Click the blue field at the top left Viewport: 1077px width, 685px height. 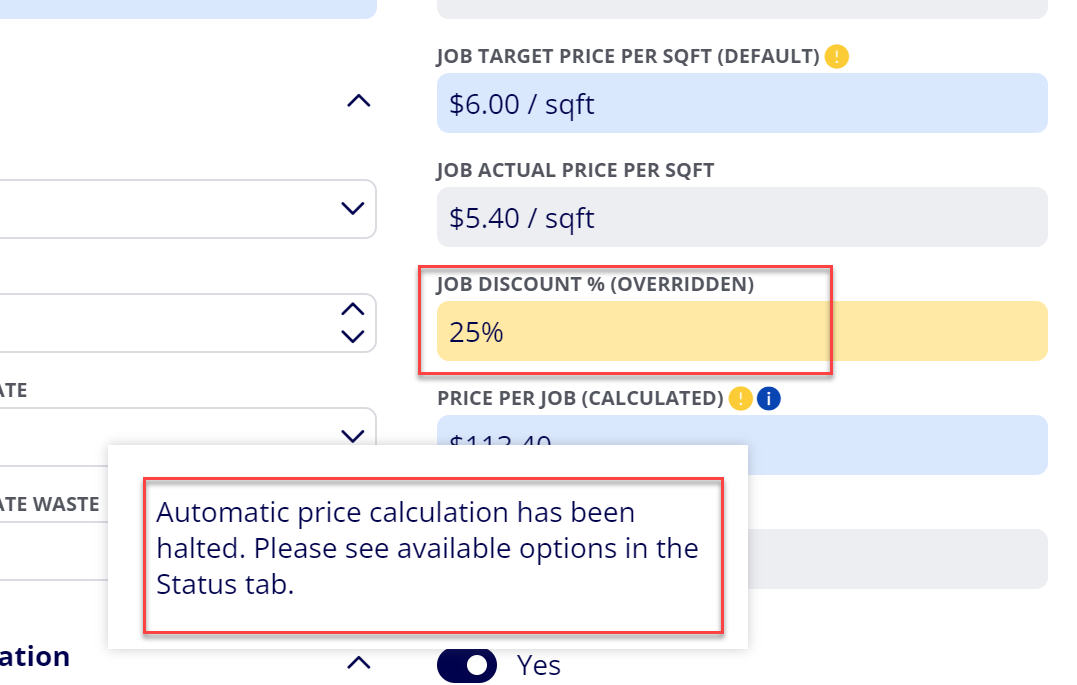(x=188, y=9)
